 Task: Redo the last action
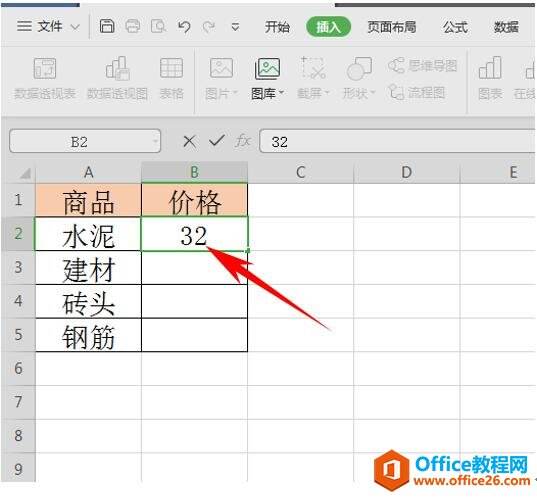coord(209,26)
